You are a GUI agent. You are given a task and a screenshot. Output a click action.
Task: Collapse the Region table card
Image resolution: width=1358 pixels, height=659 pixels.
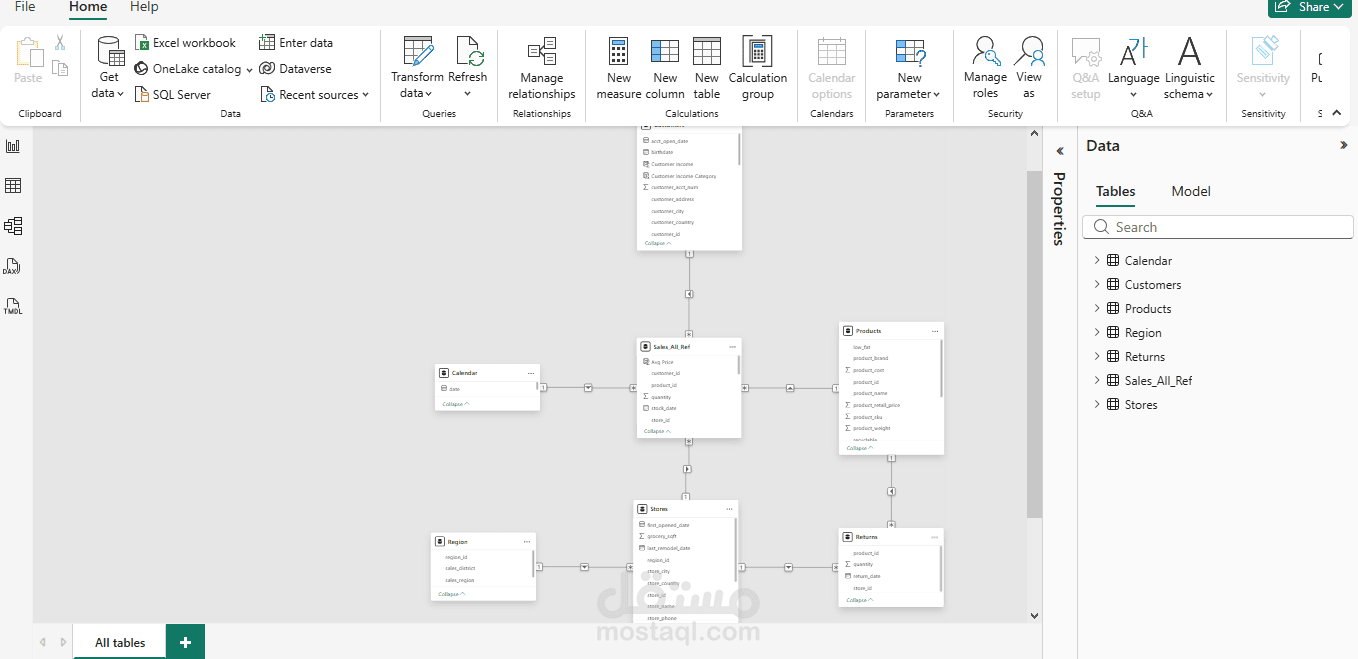[452, 594]
